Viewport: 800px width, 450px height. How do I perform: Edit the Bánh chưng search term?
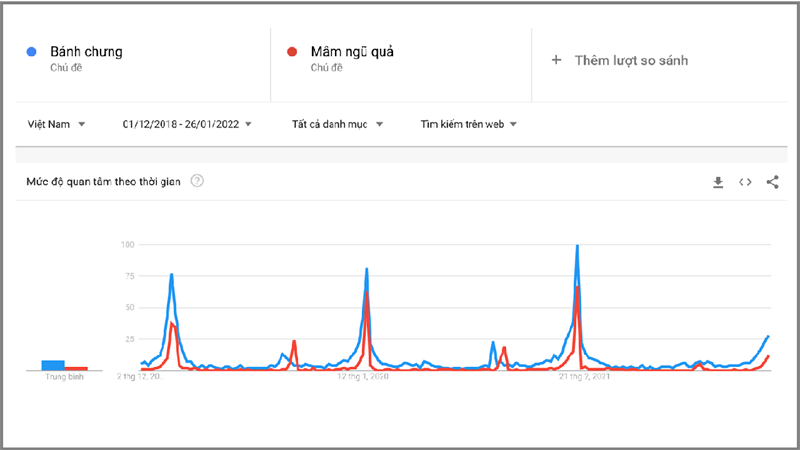(87, 52)
